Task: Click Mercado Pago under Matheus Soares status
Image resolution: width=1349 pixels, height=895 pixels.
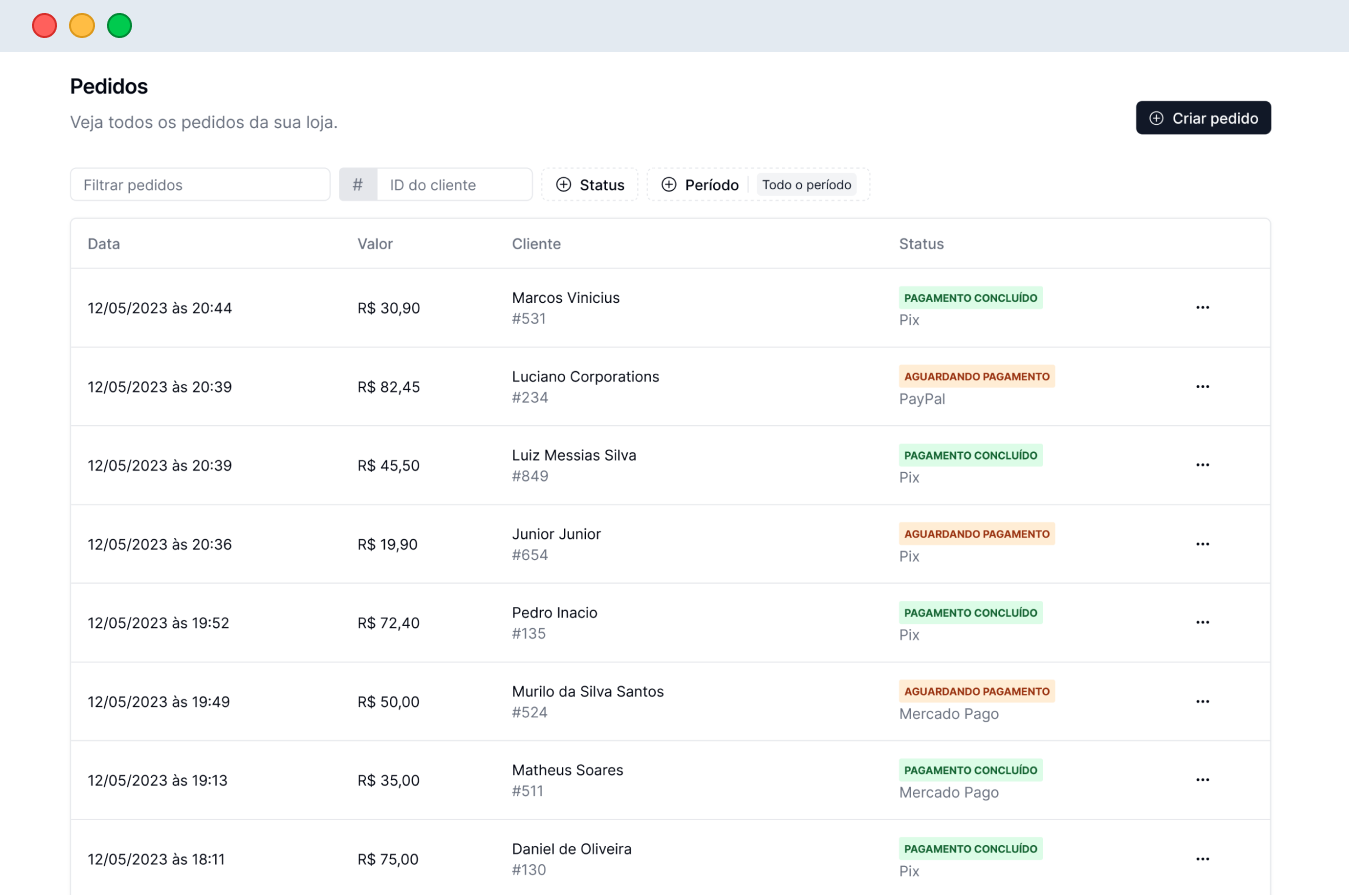Action: click(x=949, y=792)
